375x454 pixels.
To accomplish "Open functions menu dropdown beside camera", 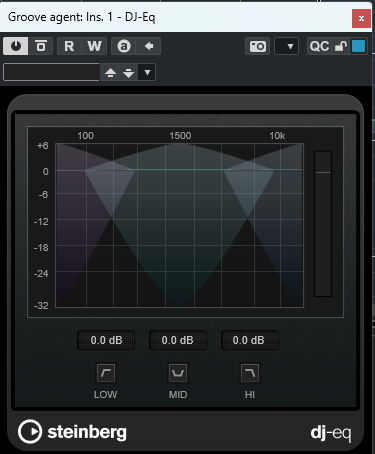I will click(x=286, y=46).
